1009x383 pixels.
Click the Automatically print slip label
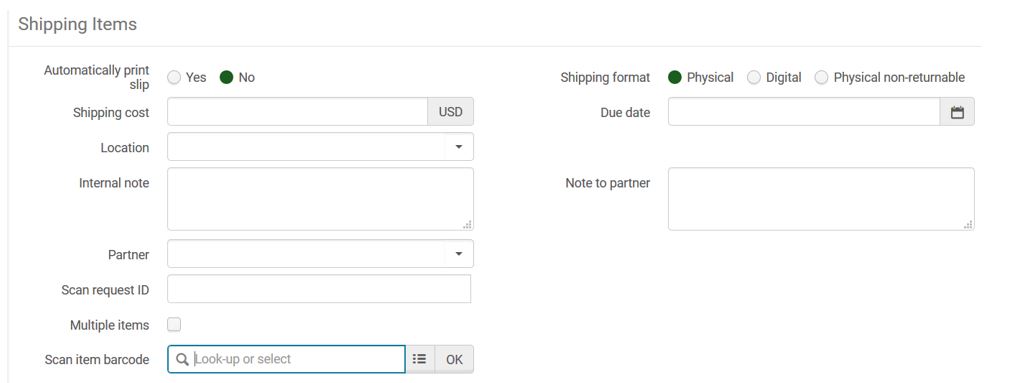(97, 77)
